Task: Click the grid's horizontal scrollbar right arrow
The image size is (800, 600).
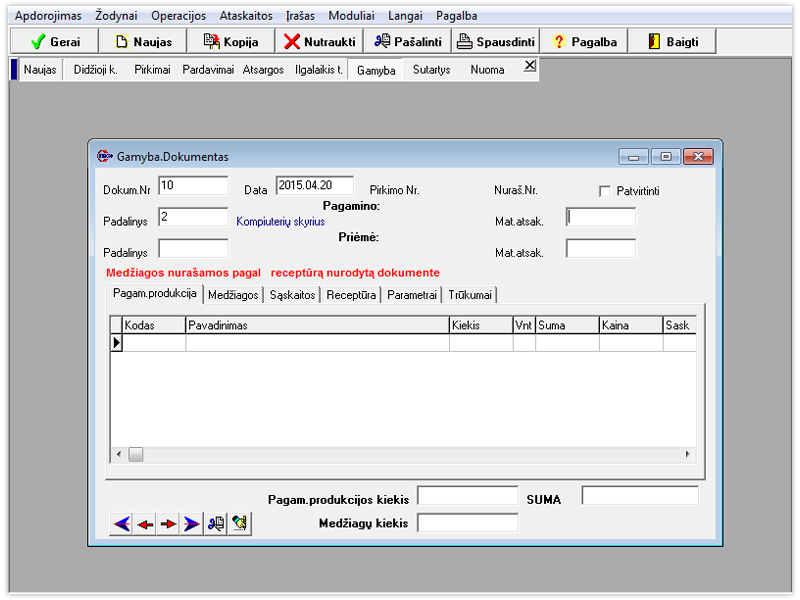Action: [688, 454]
